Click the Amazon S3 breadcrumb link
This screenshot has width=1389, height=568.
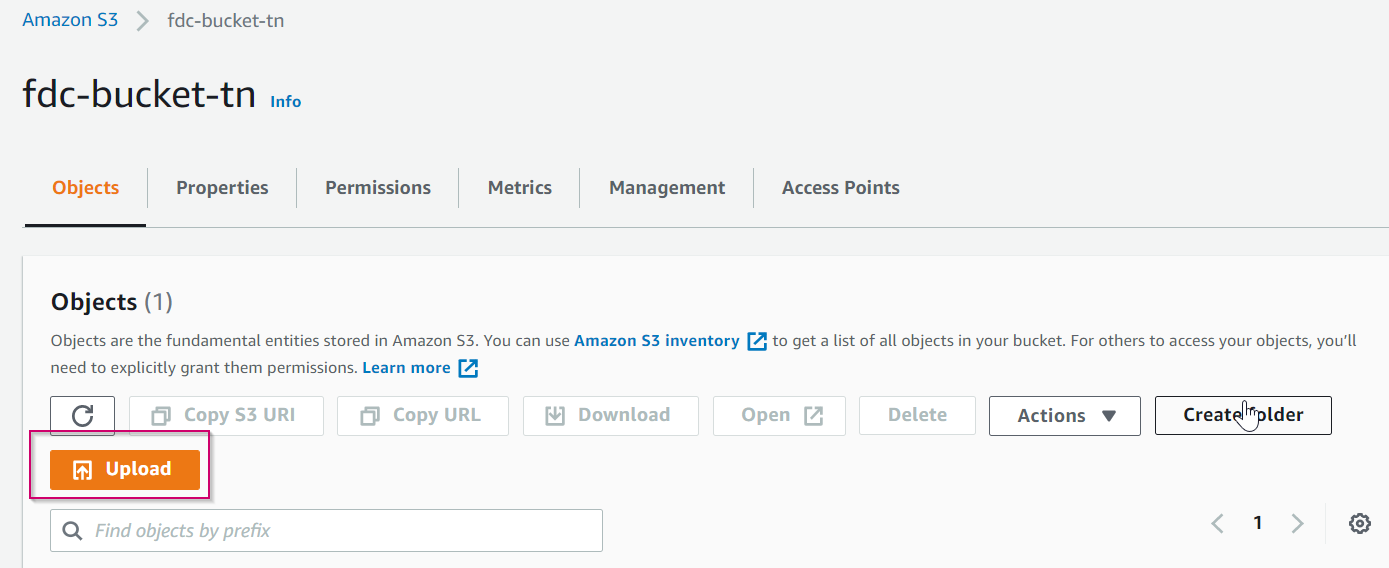[70, 20]
